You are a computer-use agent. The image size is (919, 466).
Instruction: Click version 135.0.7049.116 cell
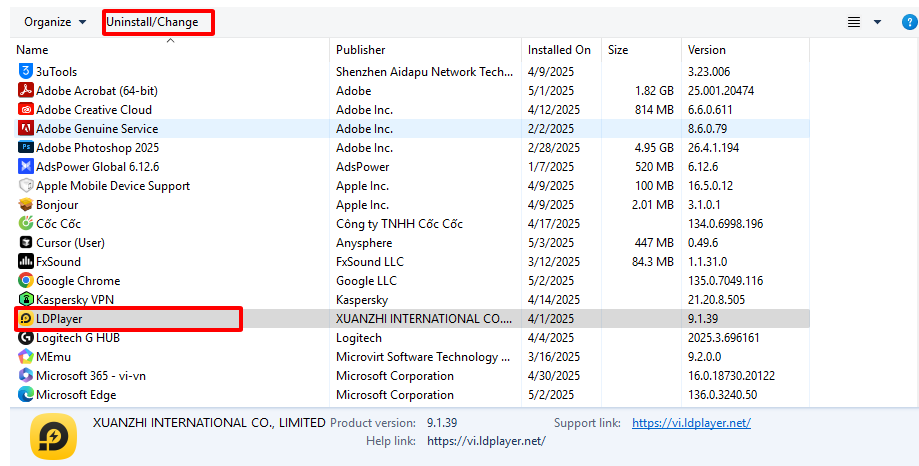726,281
